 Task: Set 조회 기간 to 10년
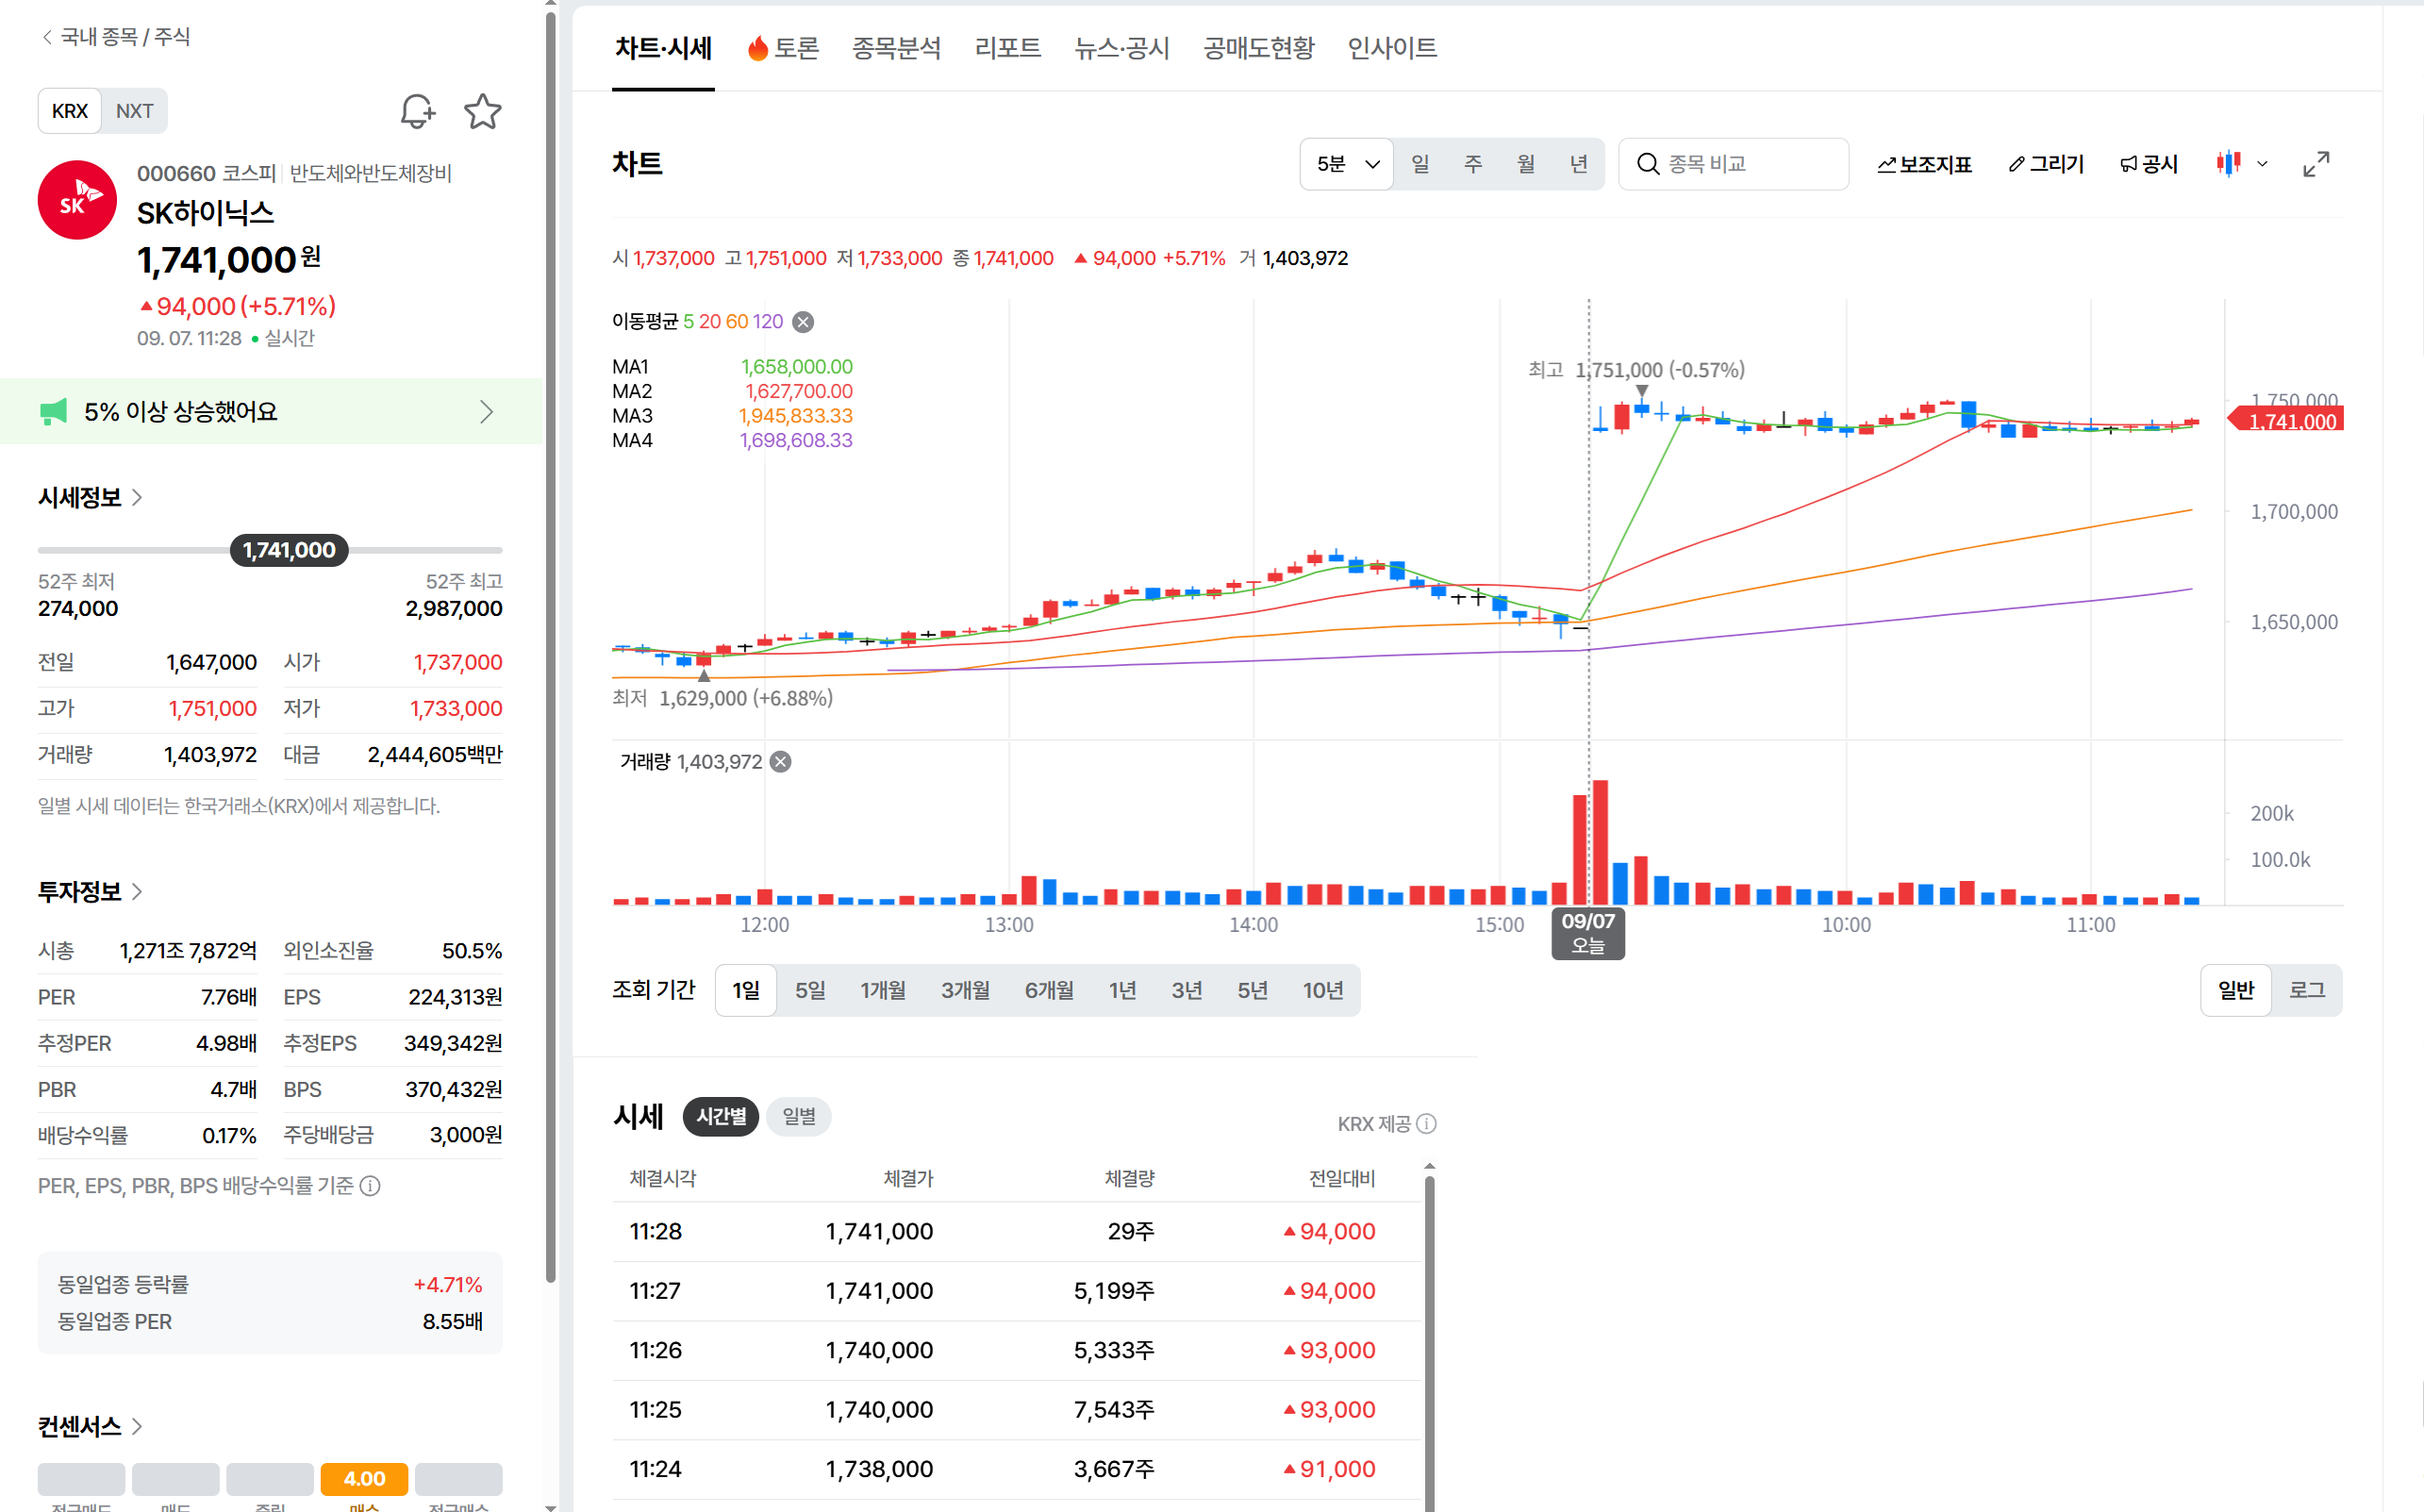point(1323,990)
